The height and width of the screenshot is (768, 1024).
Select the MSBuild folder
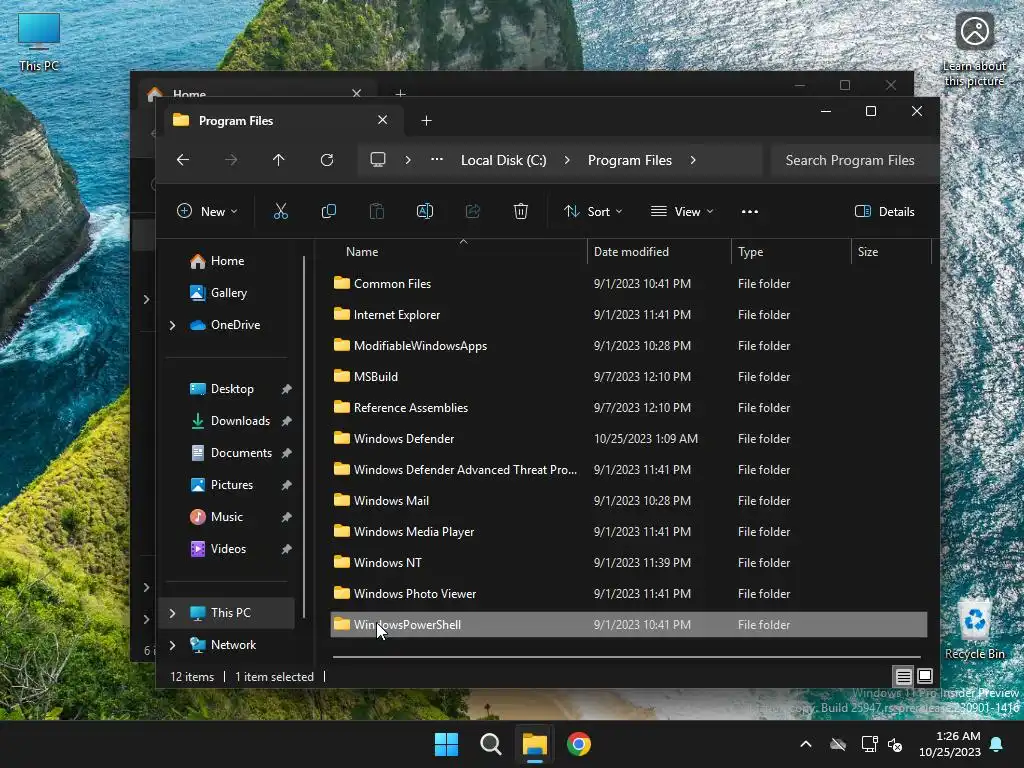[x=630, y=377]
